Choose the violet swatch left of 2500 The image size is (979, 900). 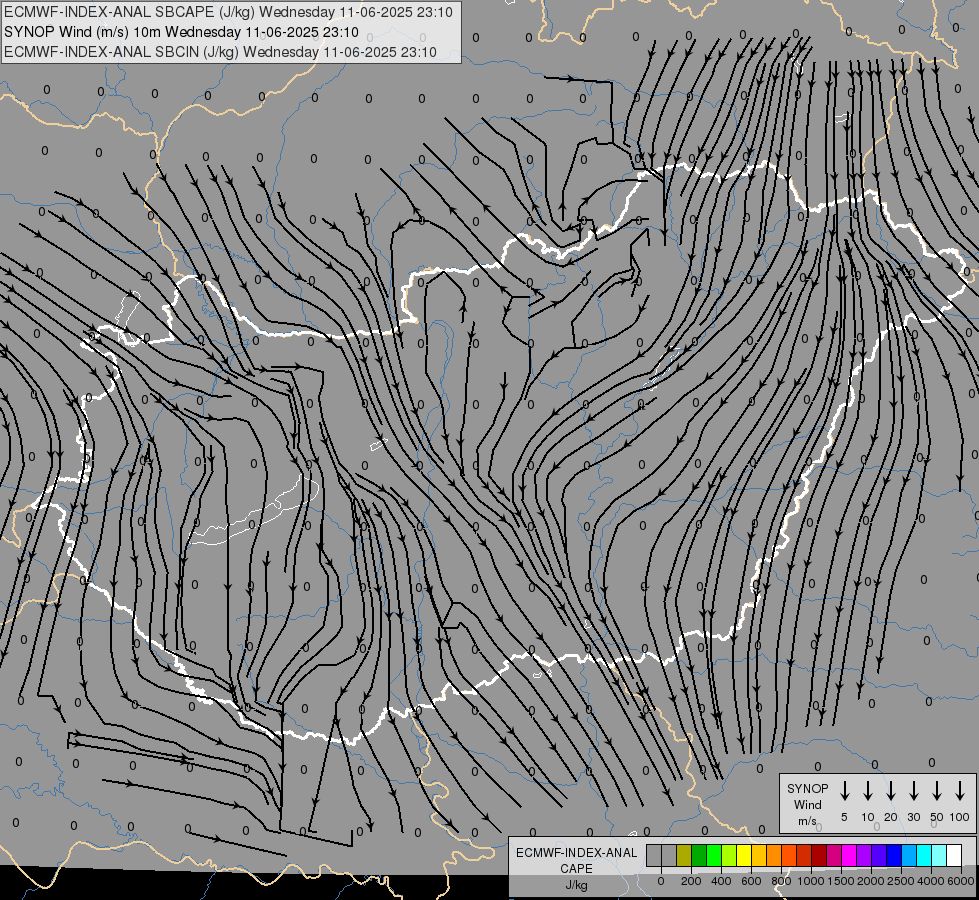pos(878,855)
